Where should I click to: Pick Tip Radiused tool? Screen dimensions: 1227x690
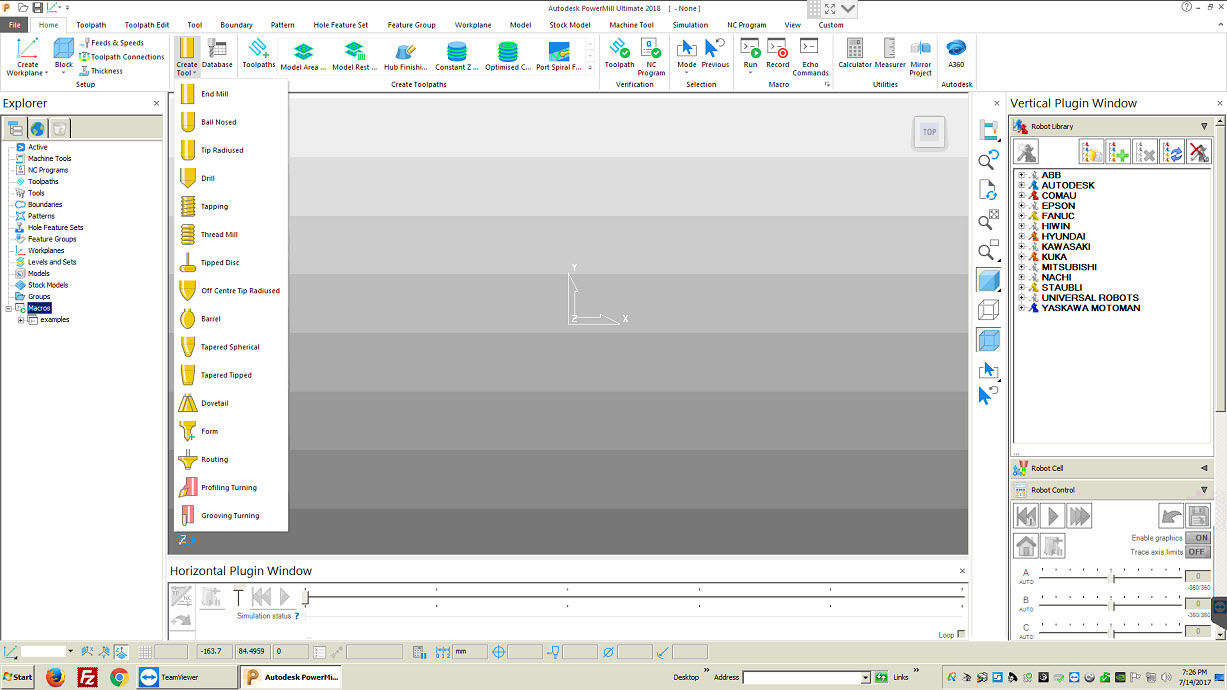[230, 150]
